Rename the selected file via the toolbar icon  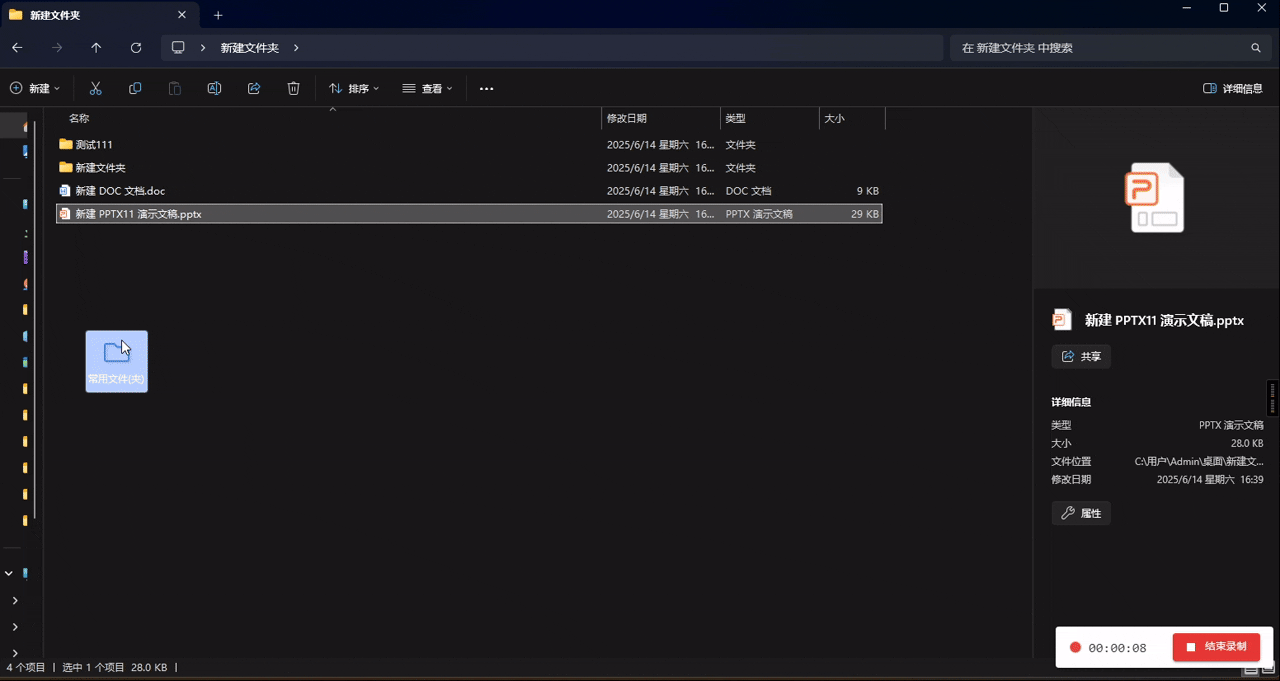coord(214,89)
